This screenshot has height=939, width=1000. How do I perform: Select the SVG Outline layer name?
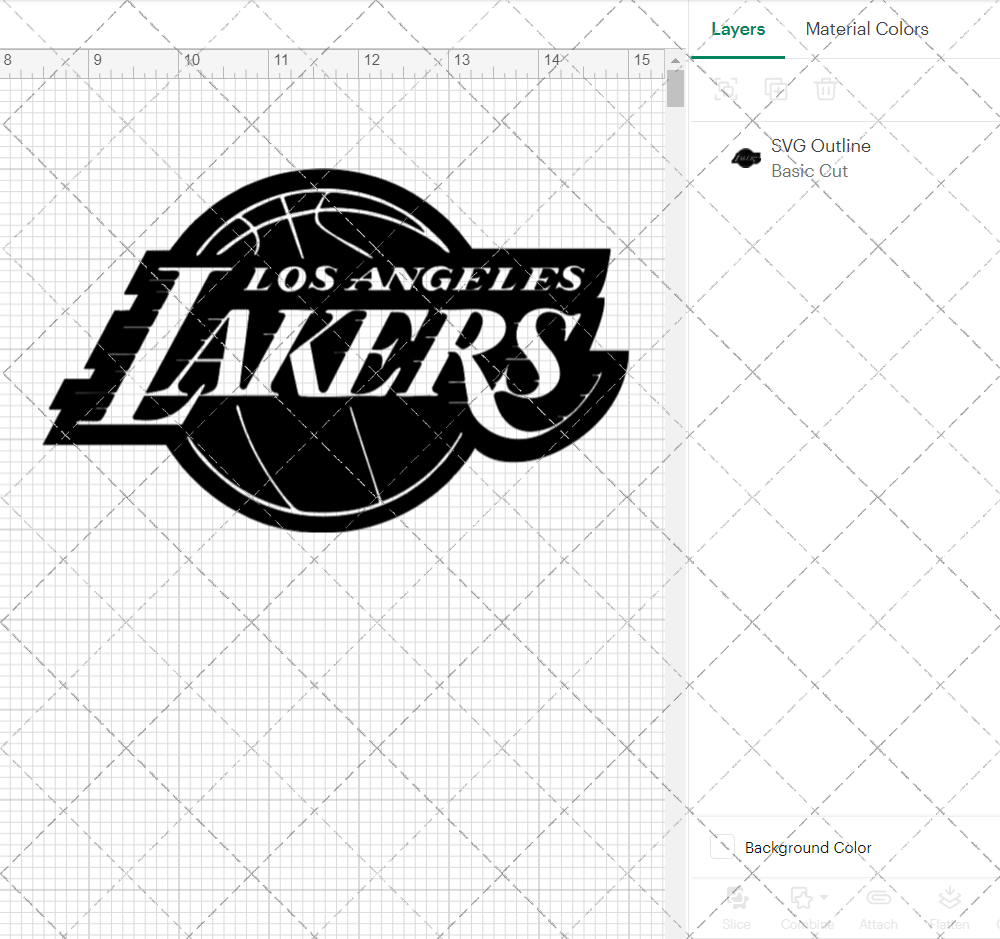coord(821,146)
